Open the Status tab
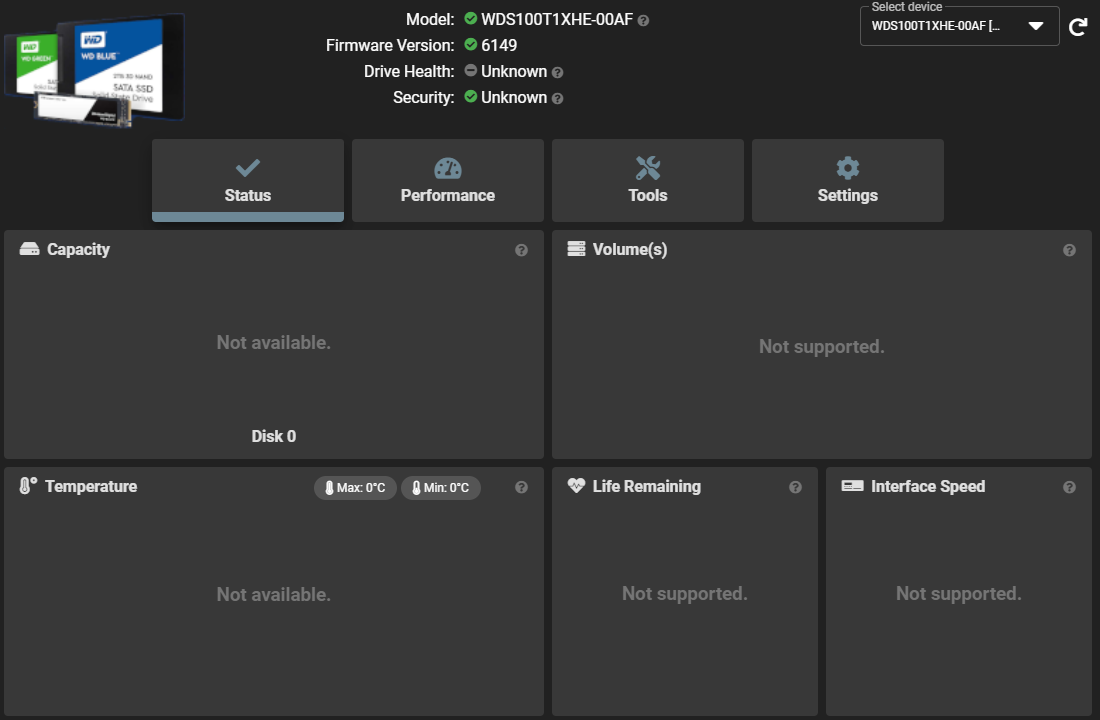The image size is (1100, 720). 248,180
